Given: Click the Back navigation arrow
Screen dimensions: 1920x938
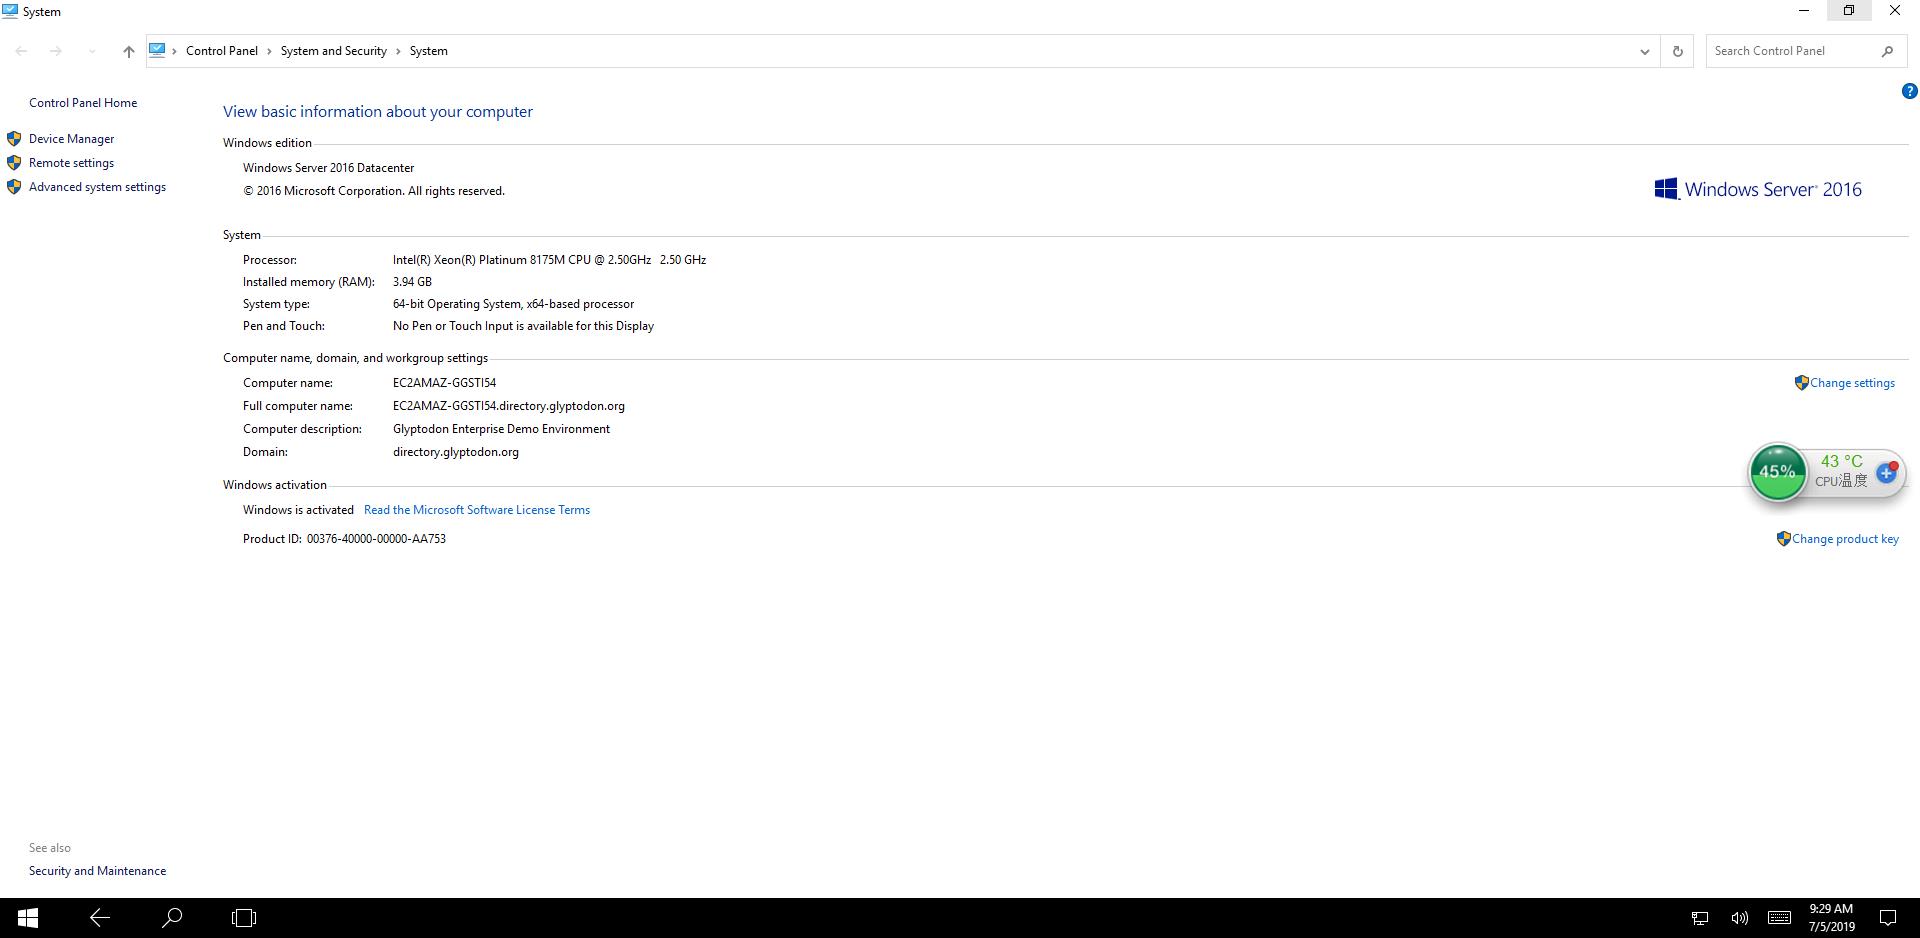Looking at the screenshot, I should [21, 51].
